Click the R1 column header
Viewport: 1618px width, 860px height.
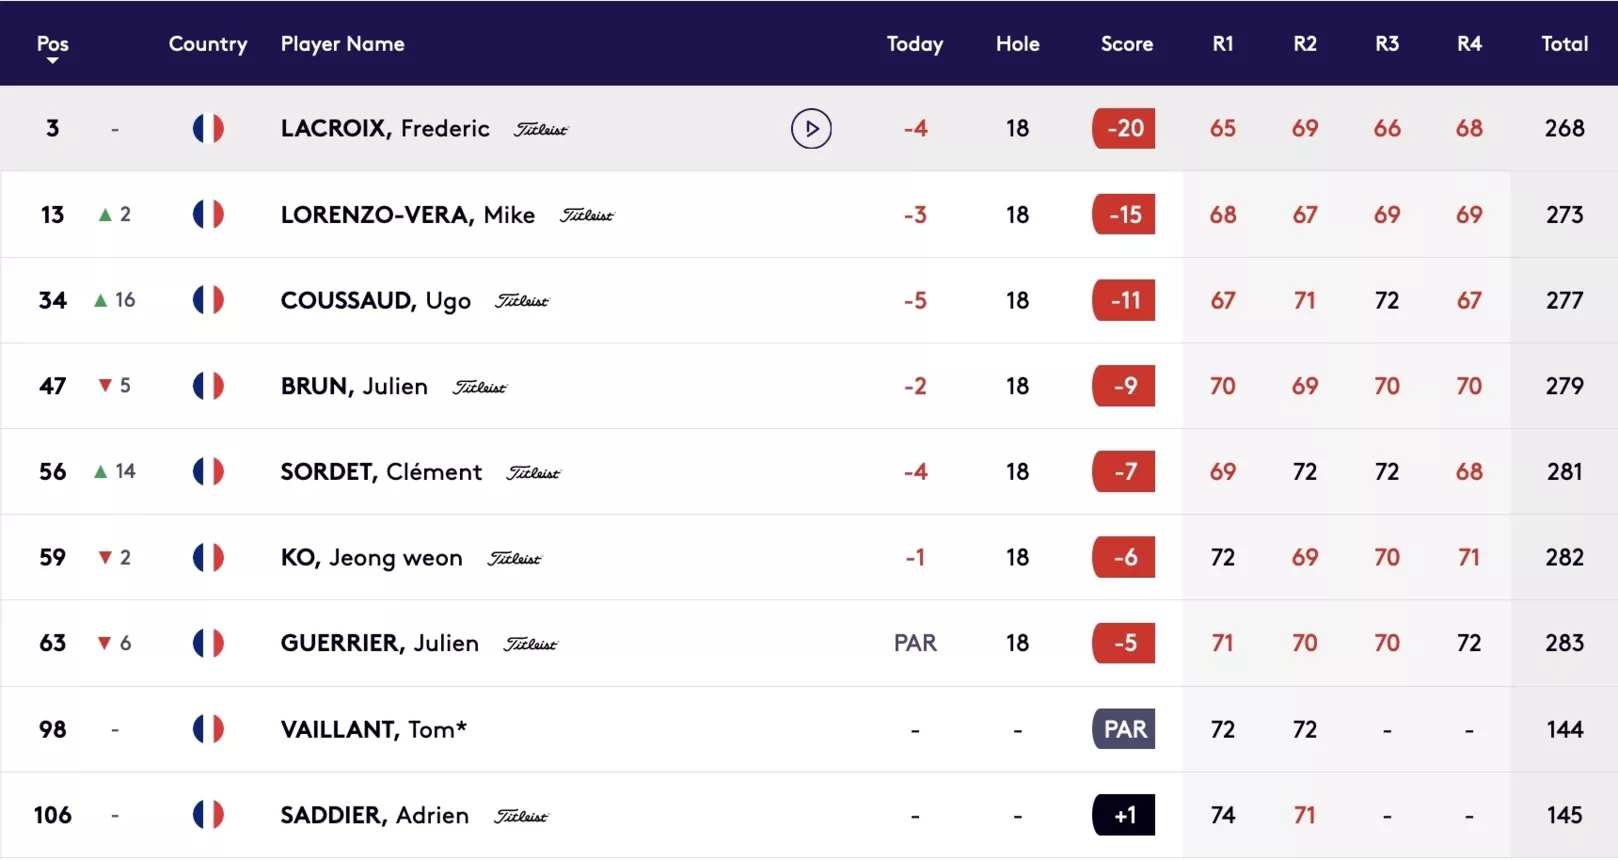coord(1222,44)
